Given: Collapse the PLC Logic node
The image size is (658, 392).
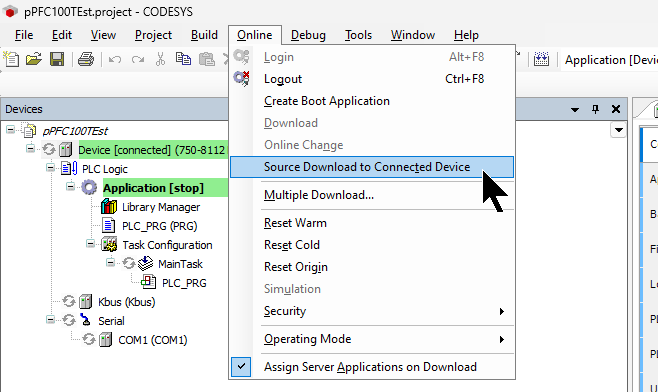Looking at the screenshot, I should pos(50,168).
